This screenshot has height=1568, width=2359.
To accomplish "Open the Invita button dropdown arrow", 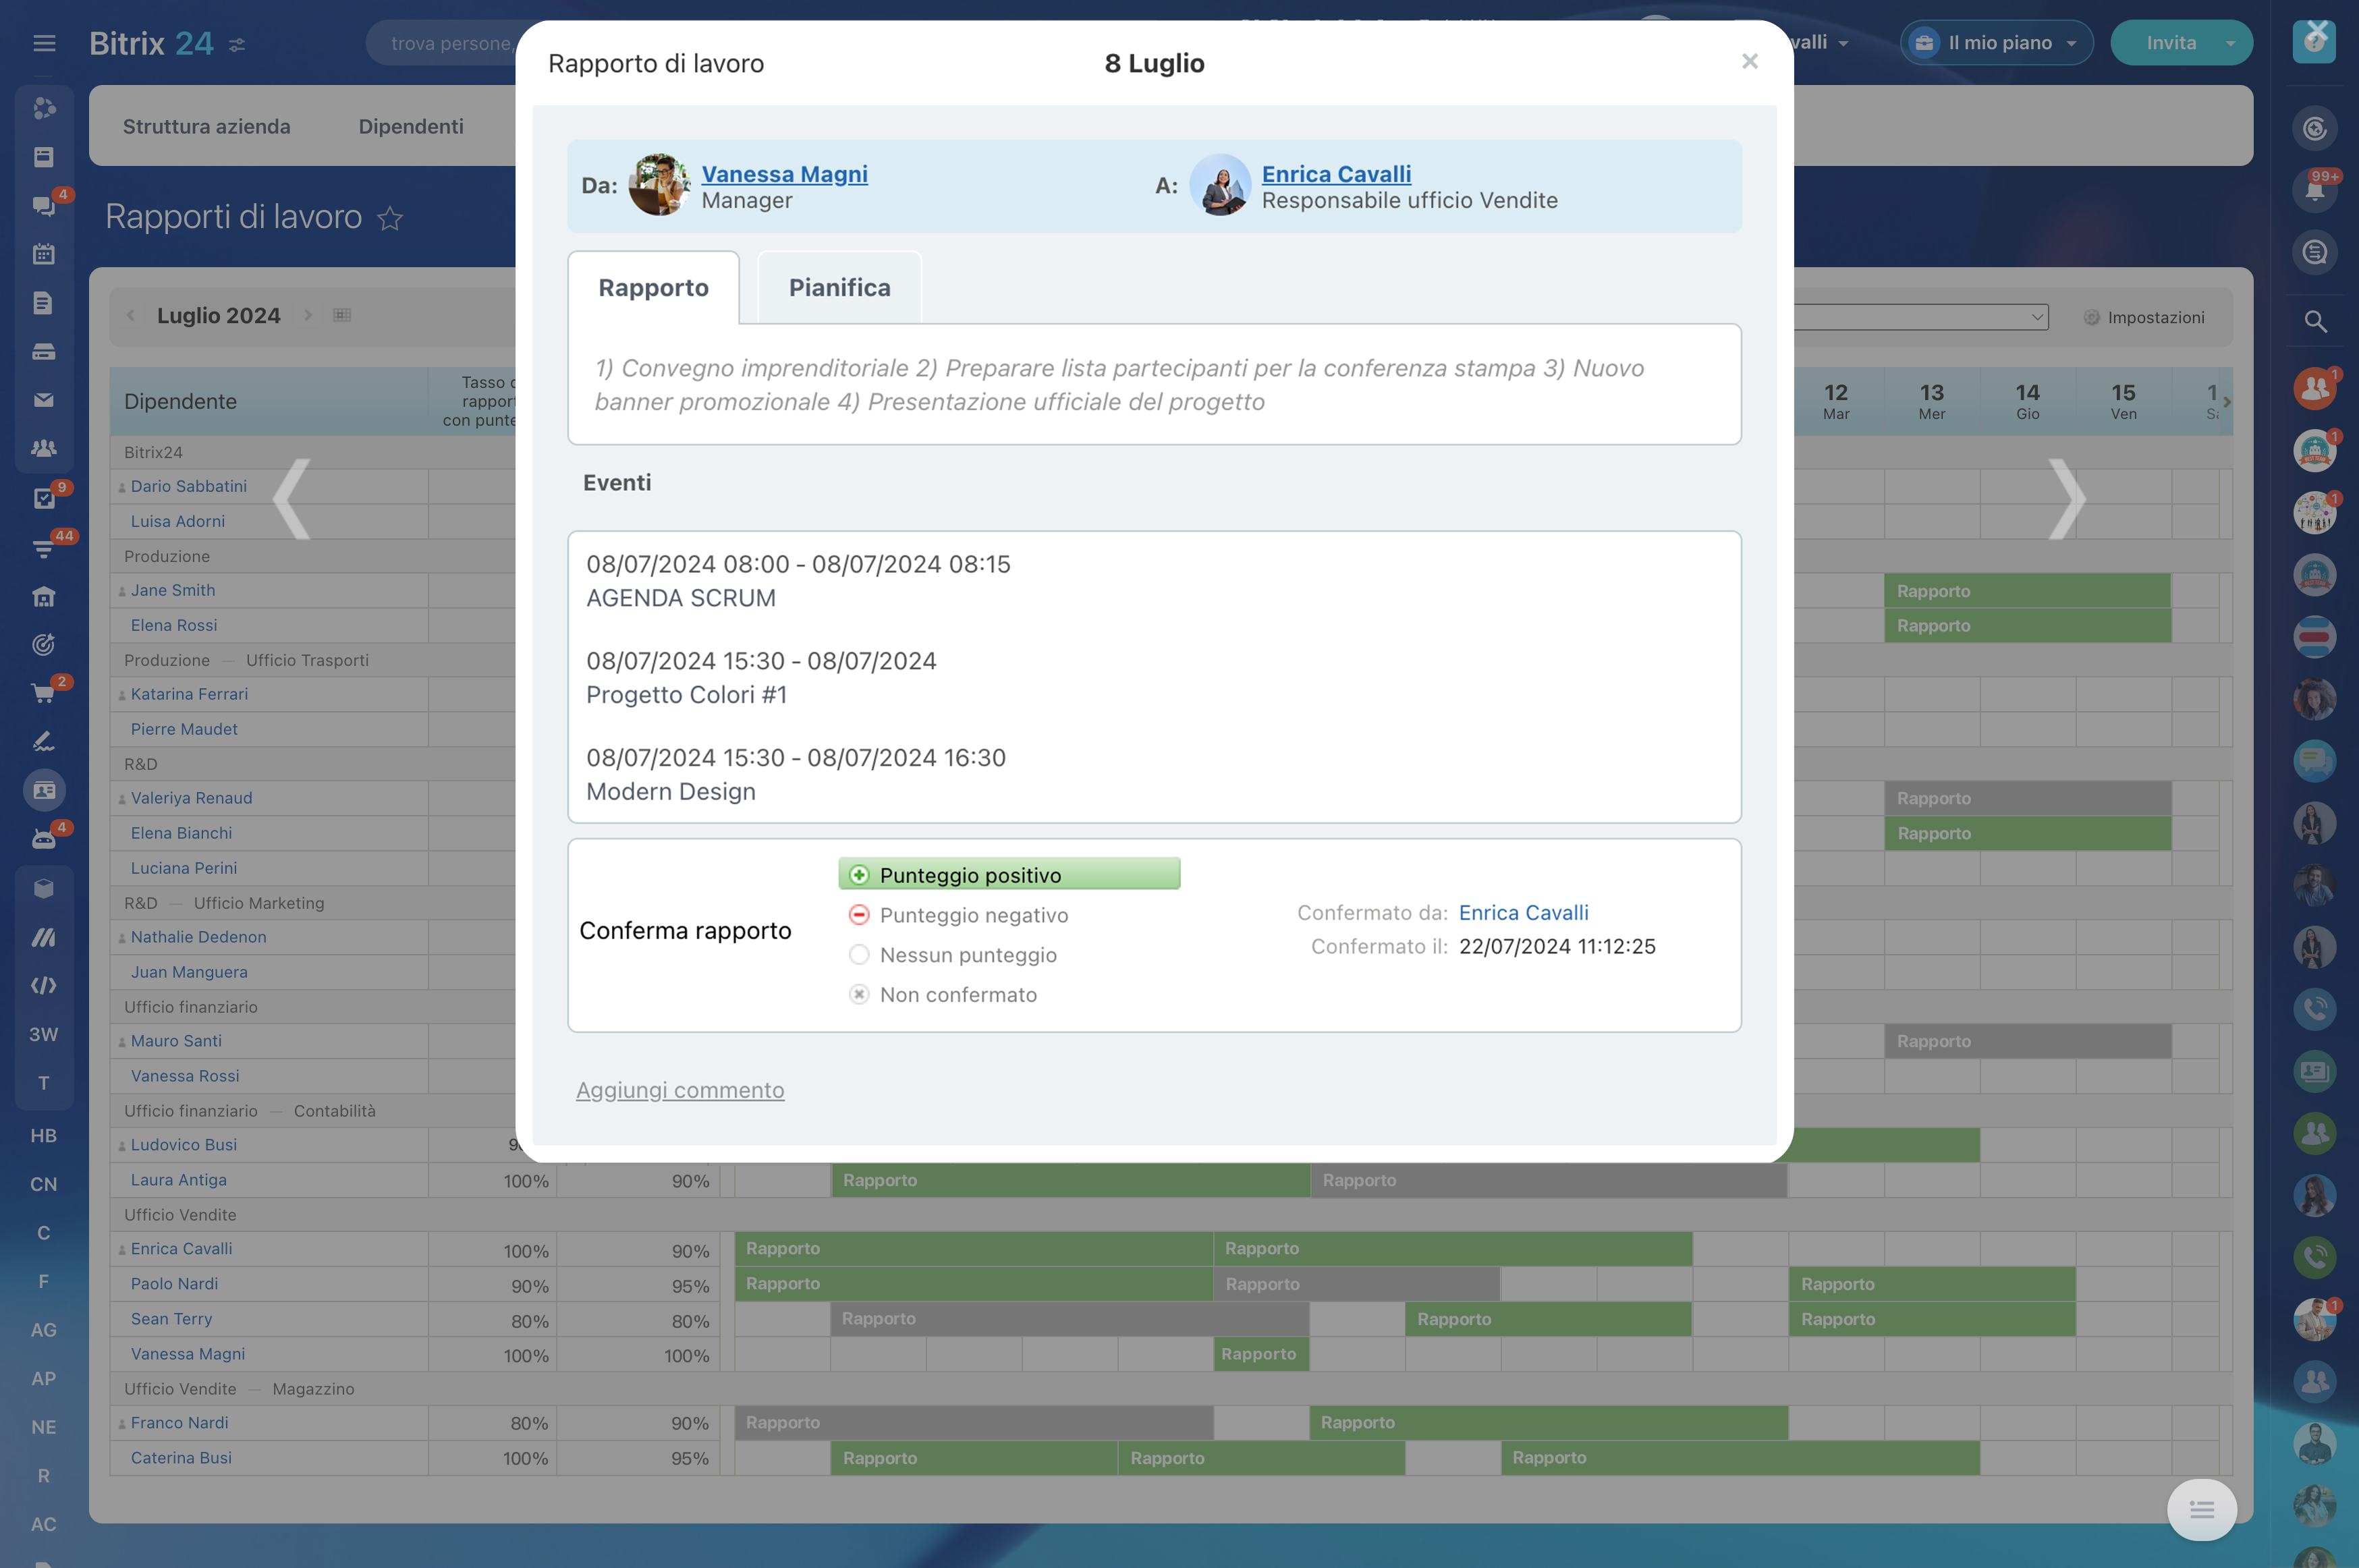I will click(x=2230, y=43).
